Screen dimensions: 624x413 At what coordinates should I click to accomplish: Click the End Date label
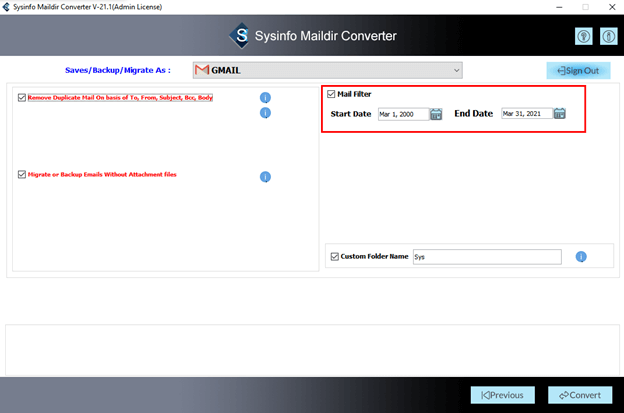(474, 114)
